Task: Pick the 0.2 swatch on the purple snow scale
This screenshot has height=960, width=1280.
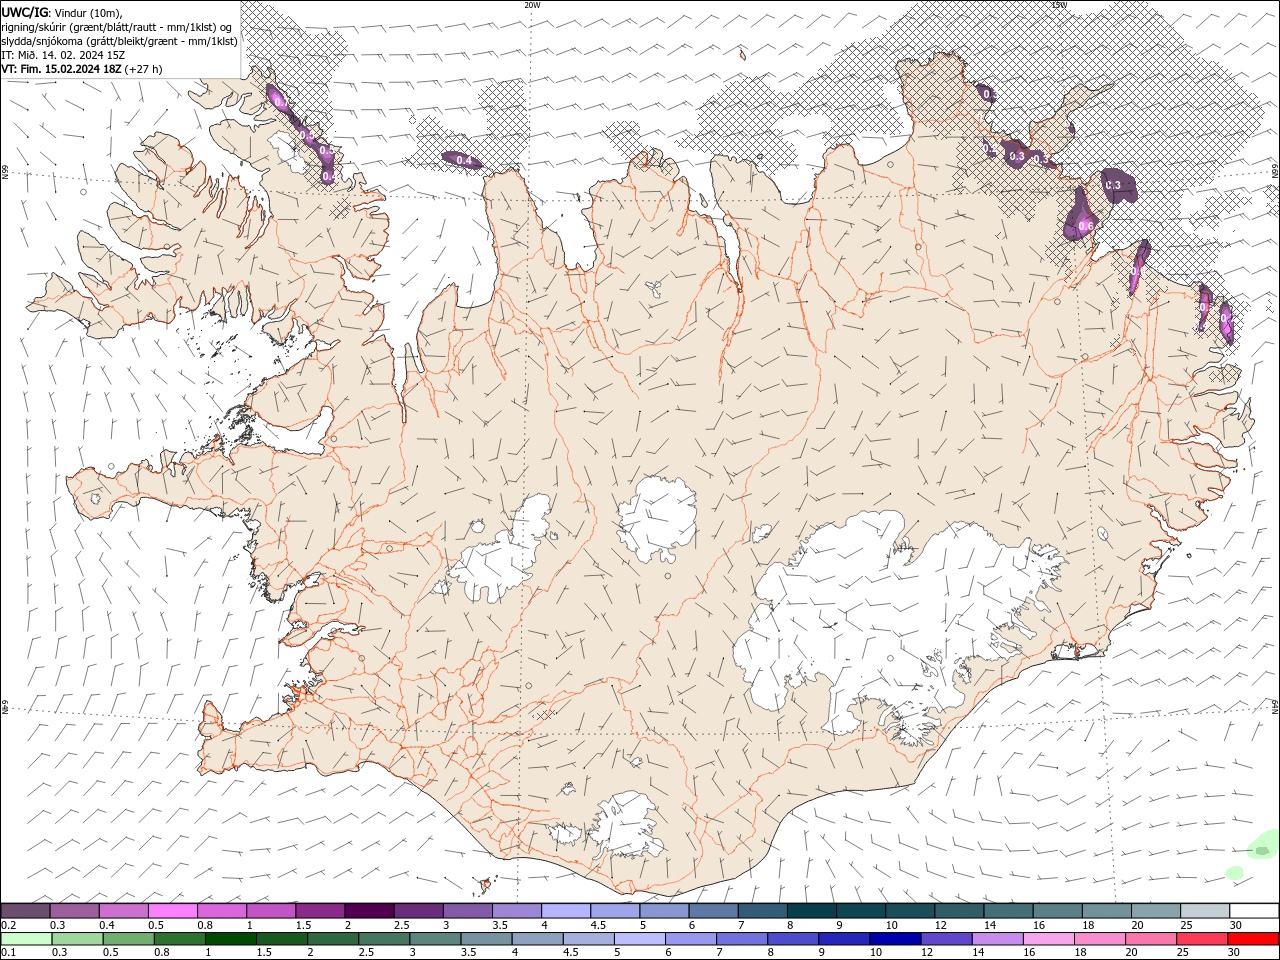Action: (x=26, y=911)
